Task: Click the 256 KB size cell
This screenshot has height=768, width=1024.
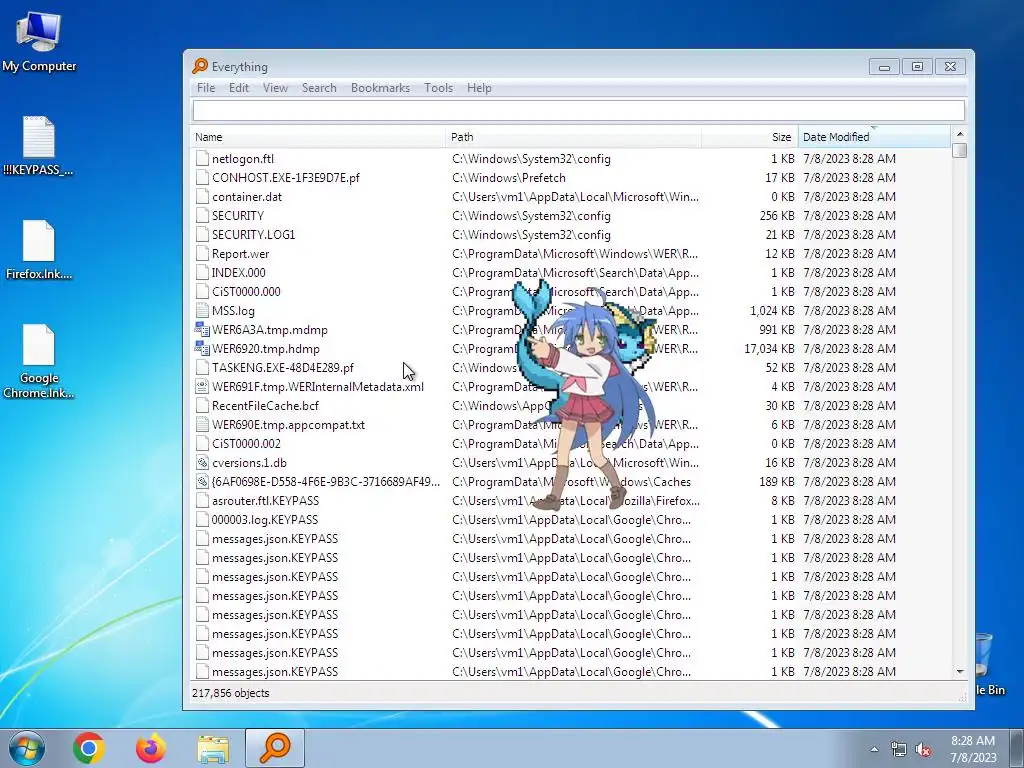Action: pos(777,216)
